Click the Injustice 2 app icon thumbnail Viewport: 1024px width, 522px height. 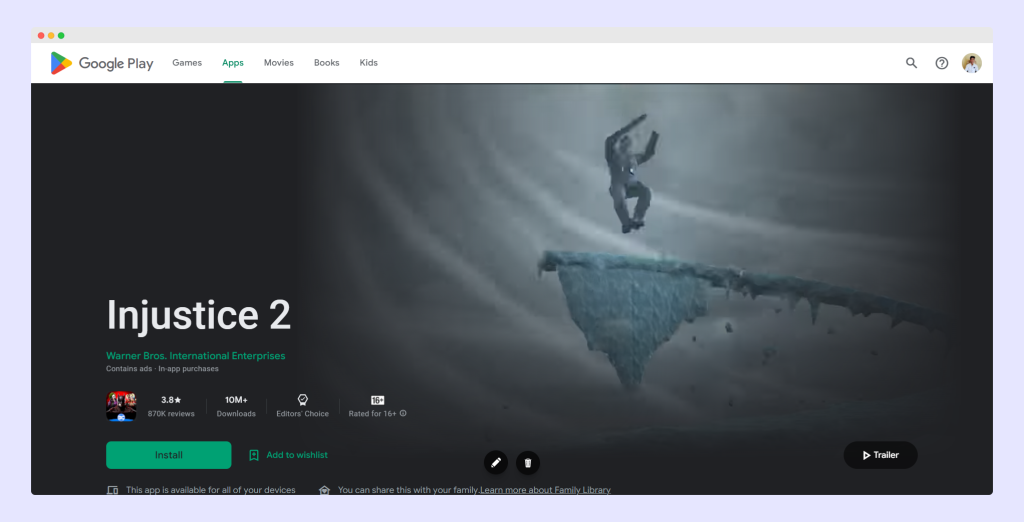tap(121, 406)
